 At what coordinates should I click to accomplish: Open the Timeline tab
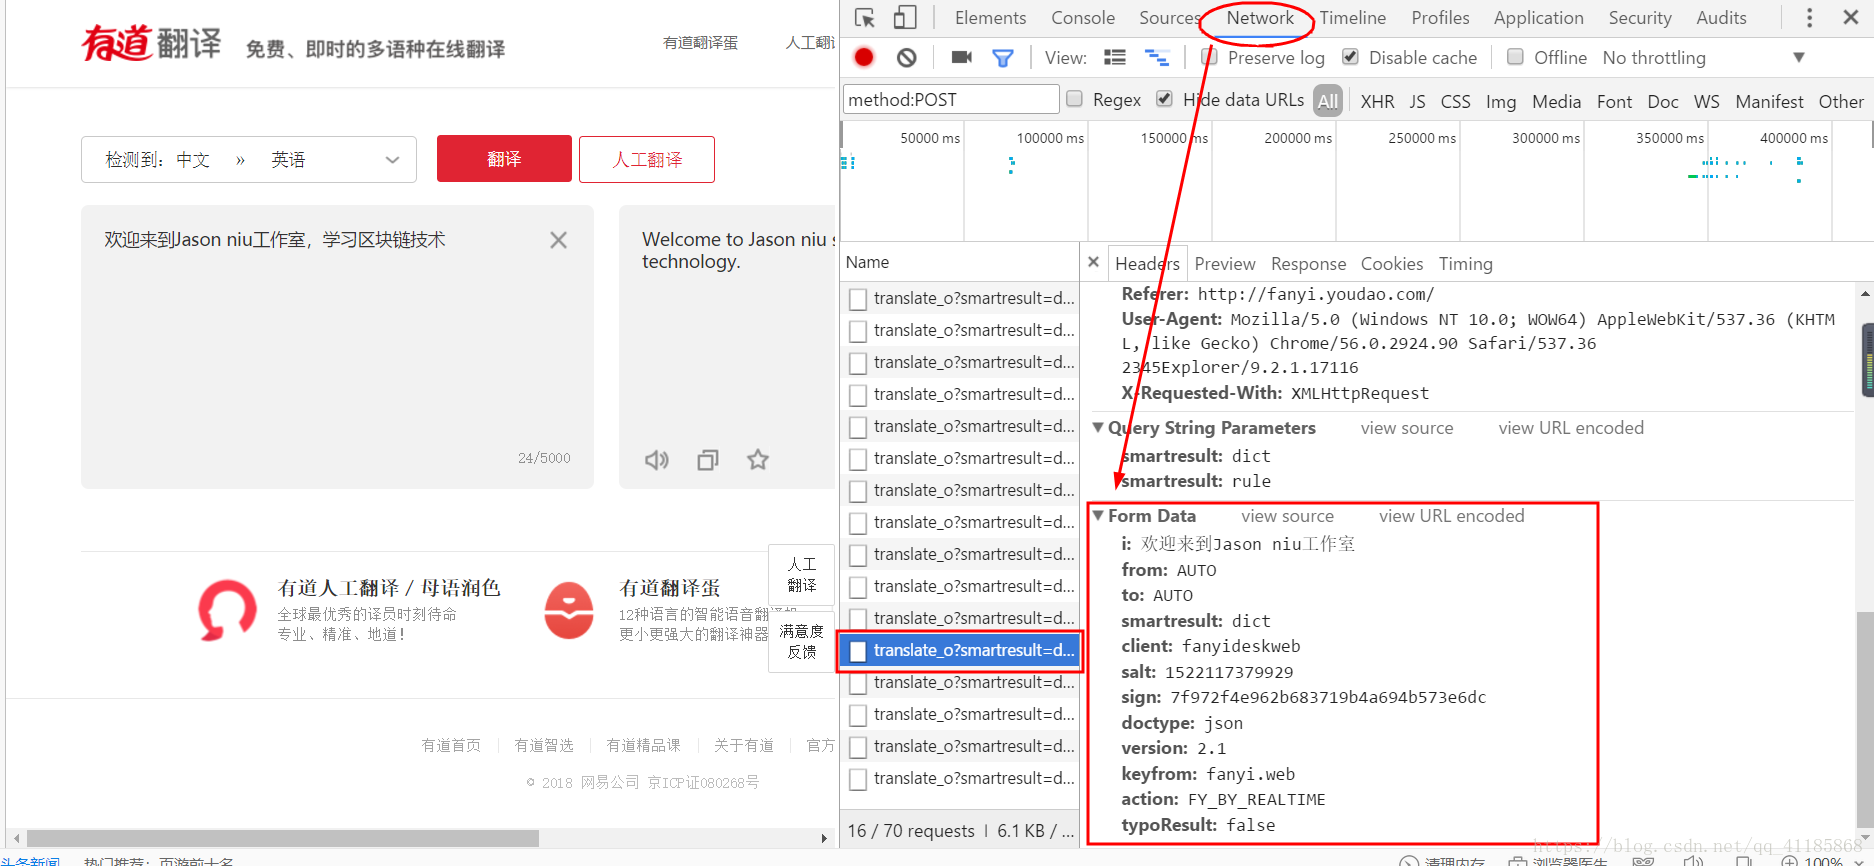(1352, 18)
